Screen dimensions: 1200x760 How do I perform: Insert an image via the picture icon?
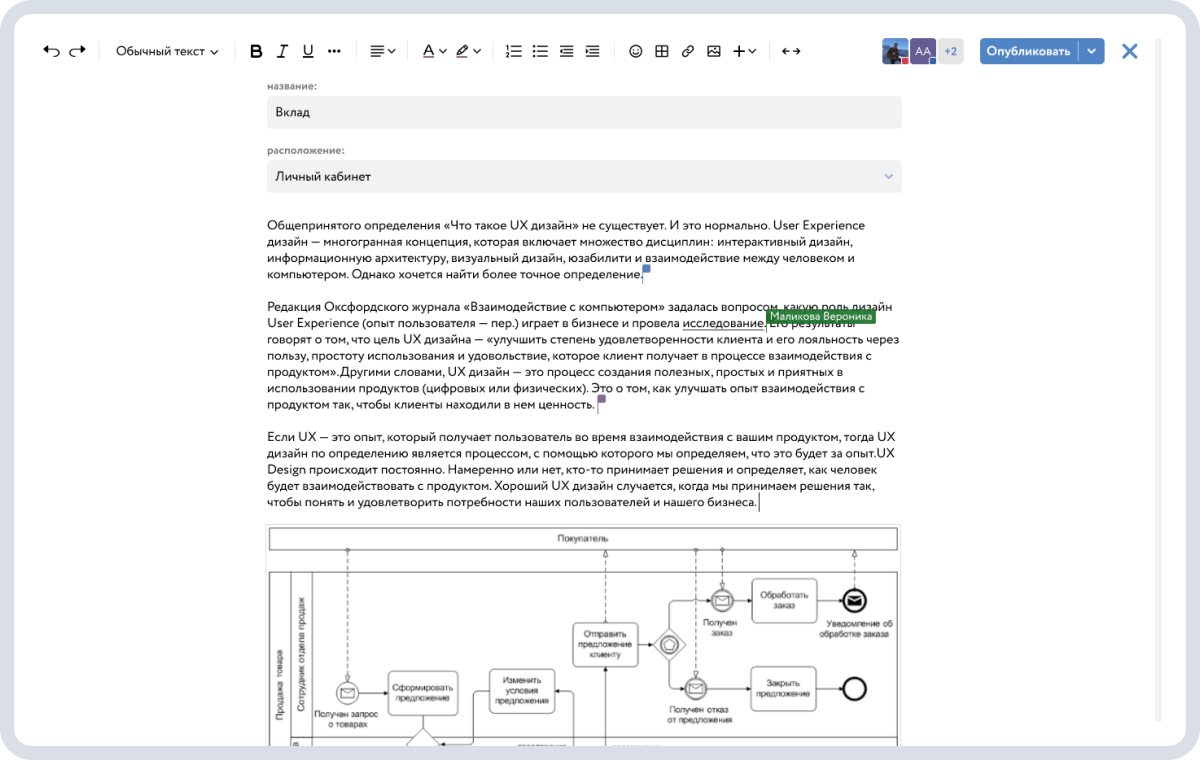point(713,51)
